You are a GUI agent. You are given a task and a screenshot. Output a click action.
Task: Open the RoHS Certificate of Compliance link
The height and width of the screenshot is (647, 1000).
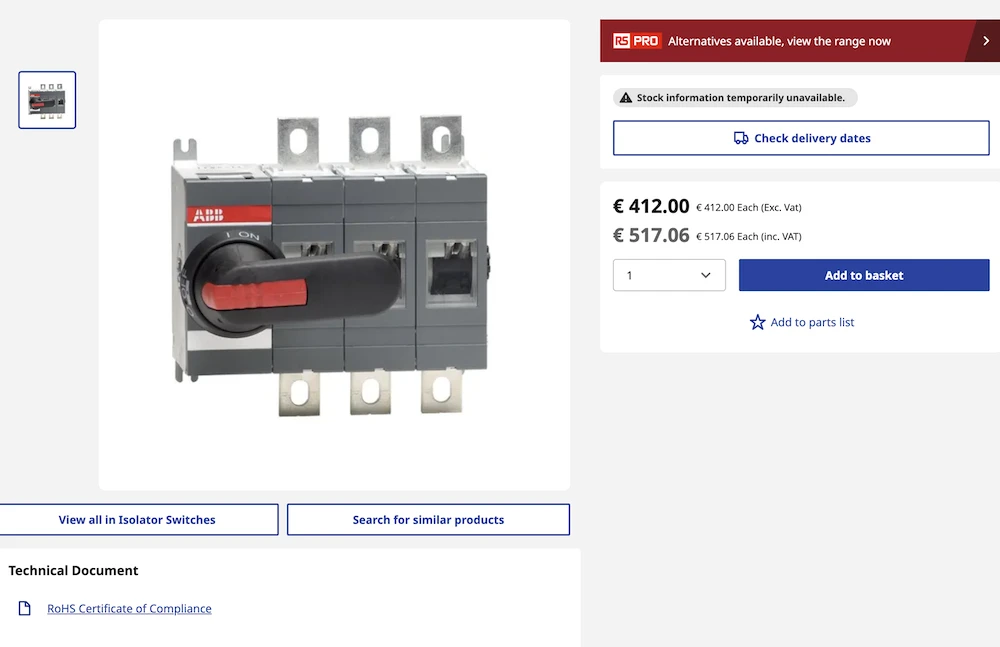click(129, 608)
